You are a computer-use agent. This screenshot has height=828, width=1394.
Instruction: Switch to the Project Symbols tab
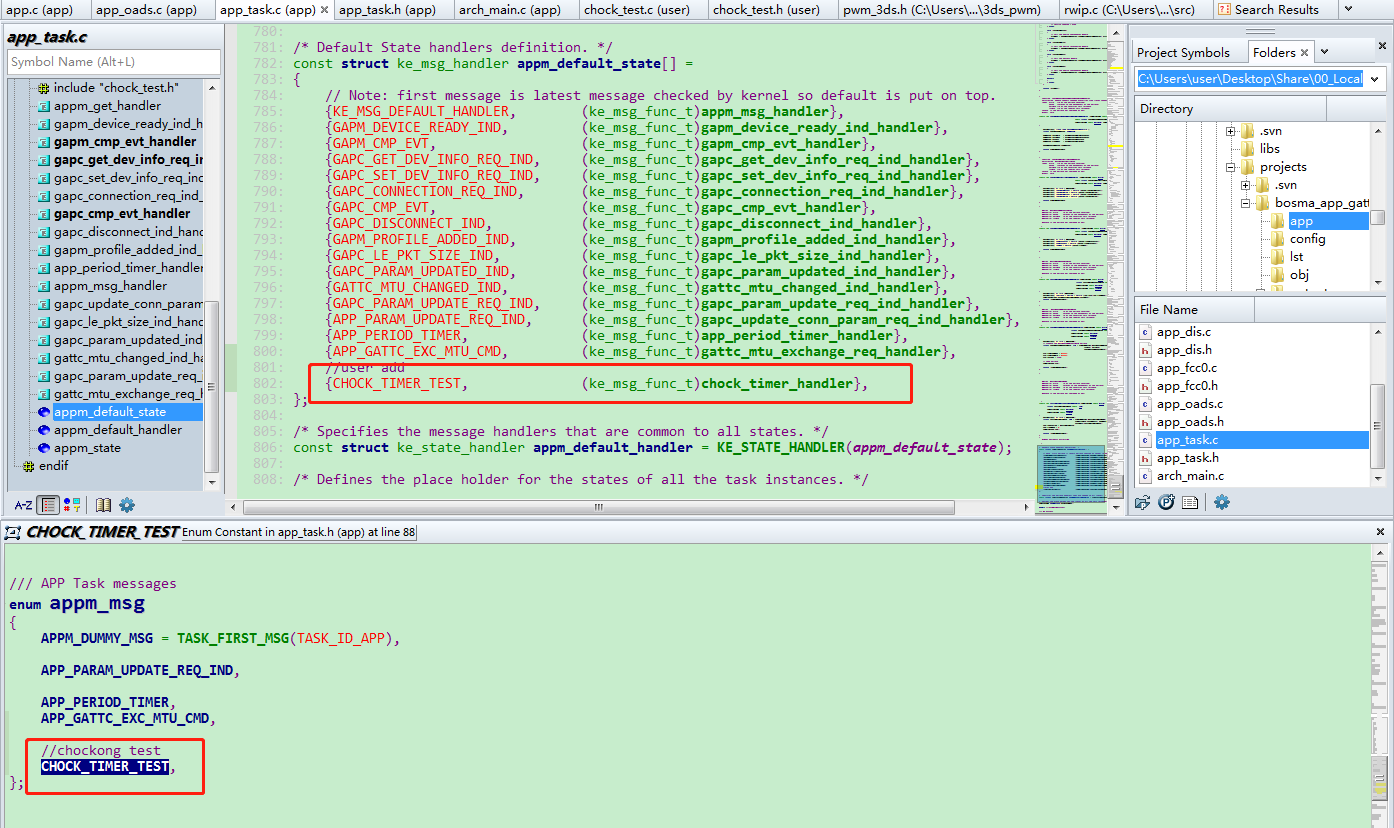1183,52
